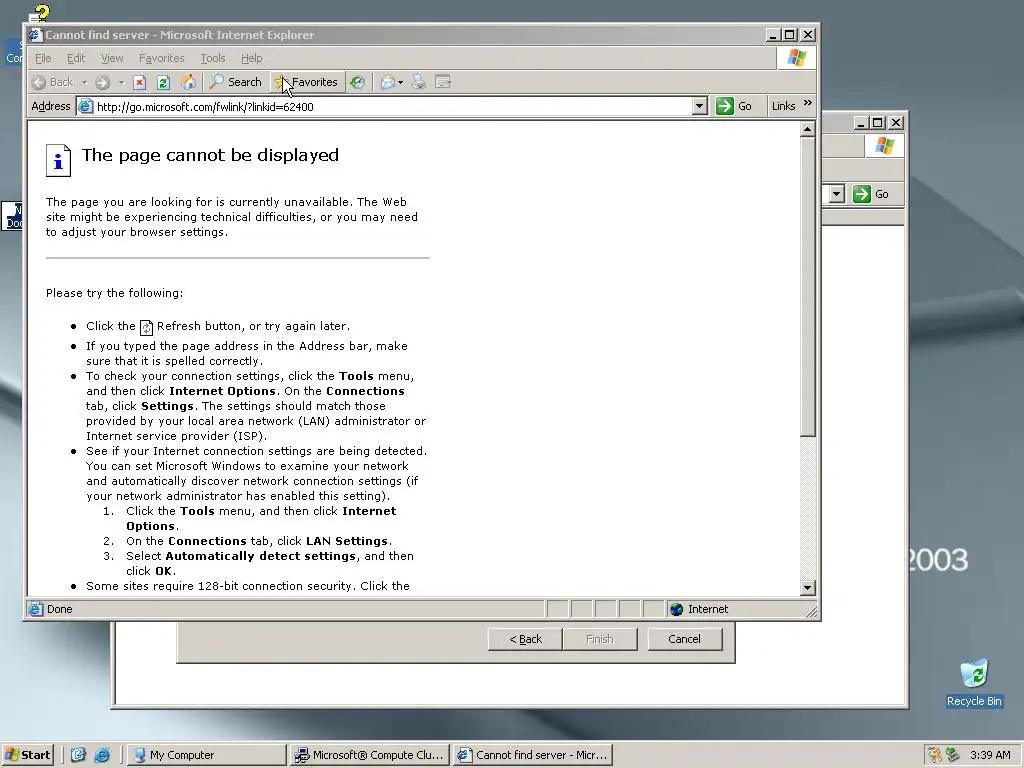Click the vertical scrollbar thumb
Image resolution: width=1024 pixels, height=768 pixels.
pos(807,286)
